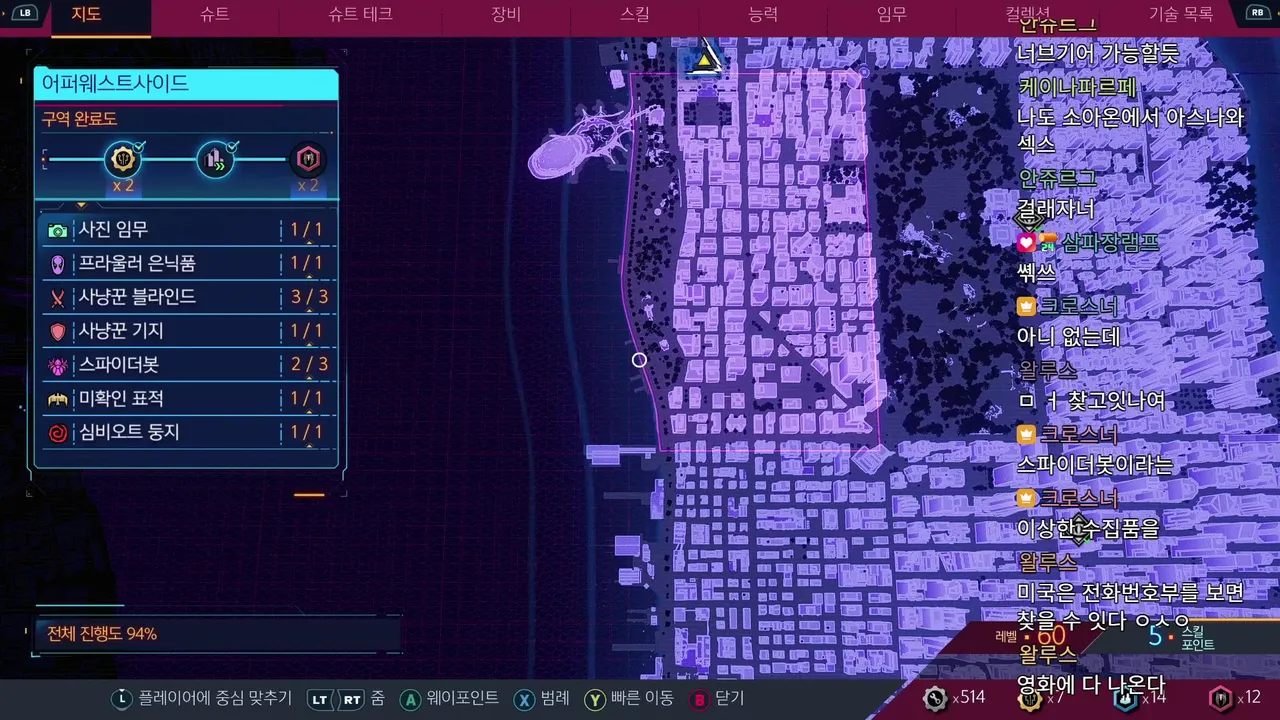
Task: Click the blue X button icon
Action: [524, 700]
